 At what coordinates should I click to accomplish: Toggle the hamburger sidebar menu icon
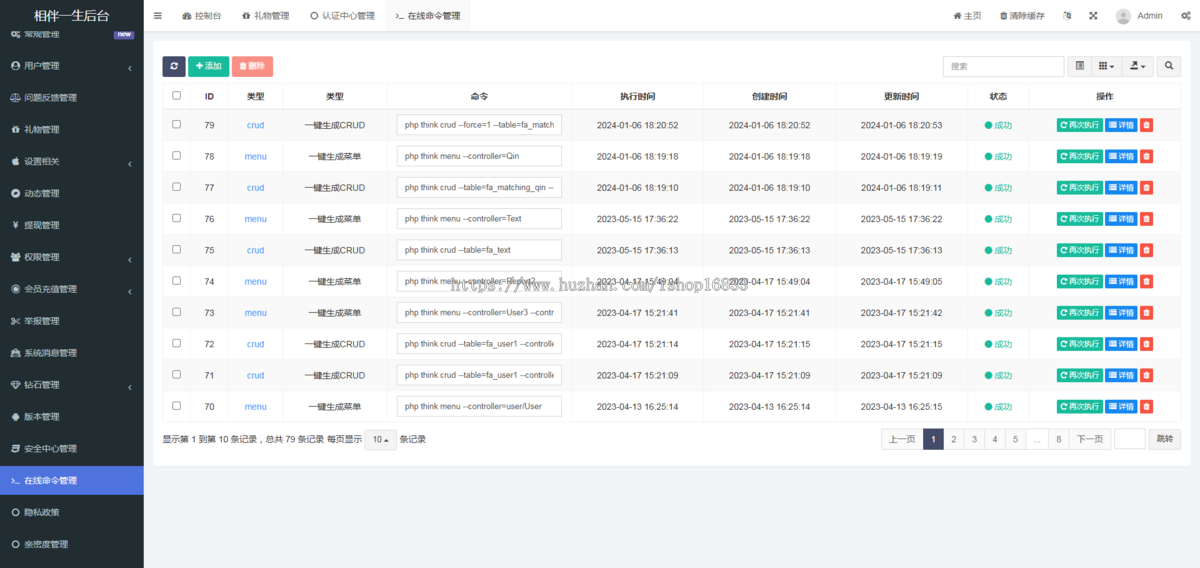pos(158,16)
